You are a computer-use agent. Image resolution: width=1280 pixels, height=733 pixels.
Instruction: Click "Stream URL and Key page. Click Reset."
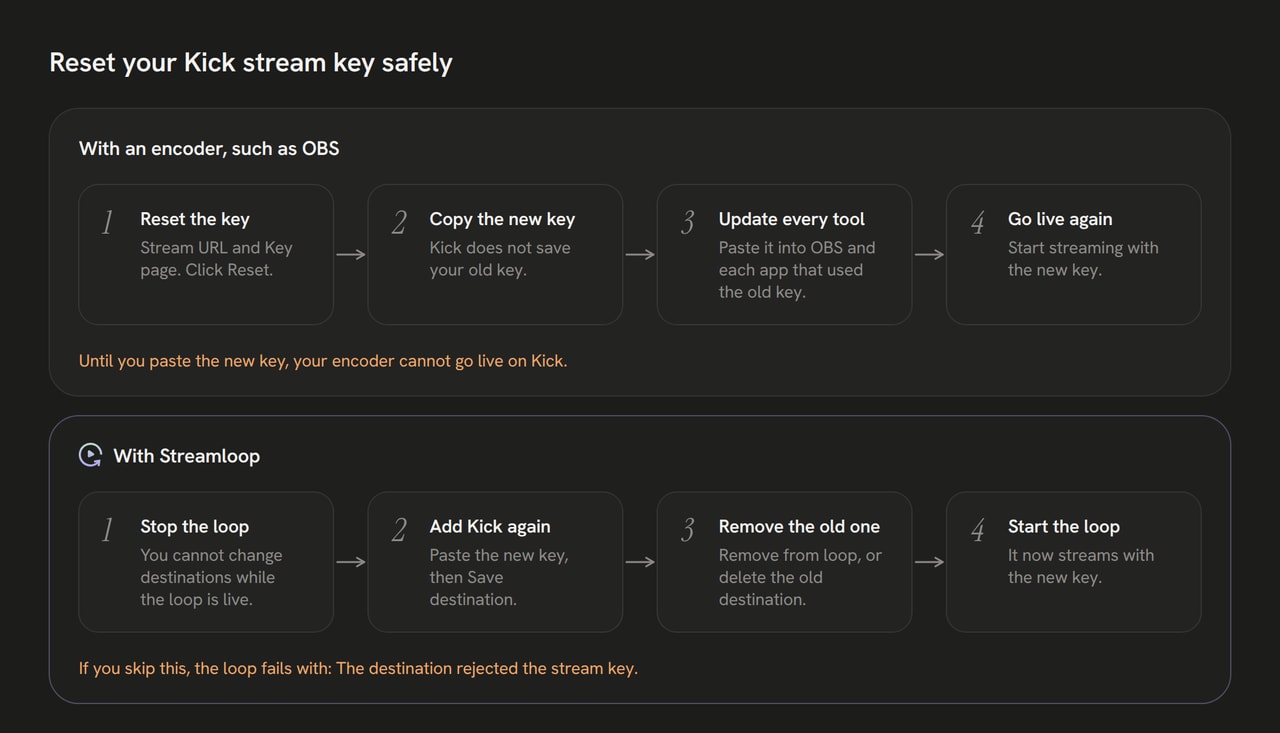216,258
